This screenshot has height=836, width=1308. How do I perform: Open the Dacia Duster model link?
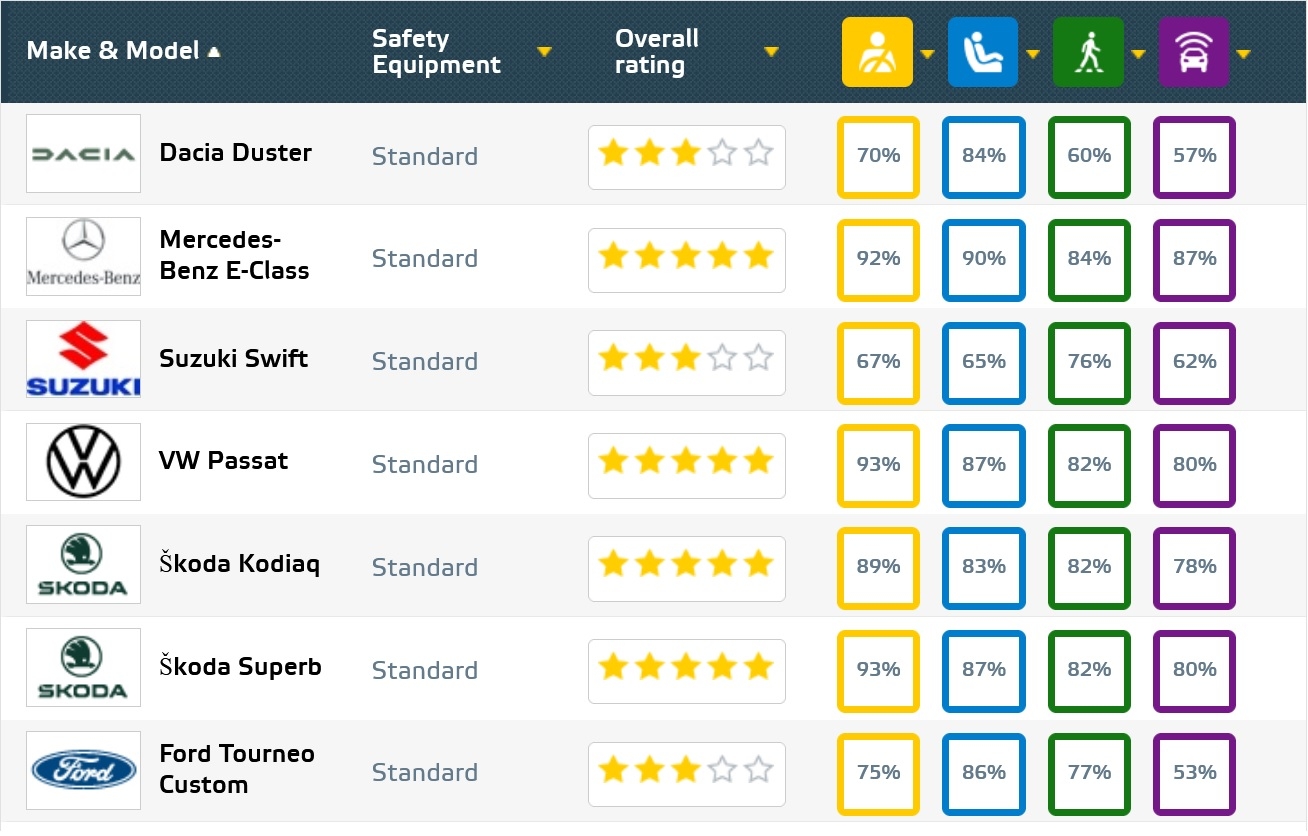pos(235,153)
